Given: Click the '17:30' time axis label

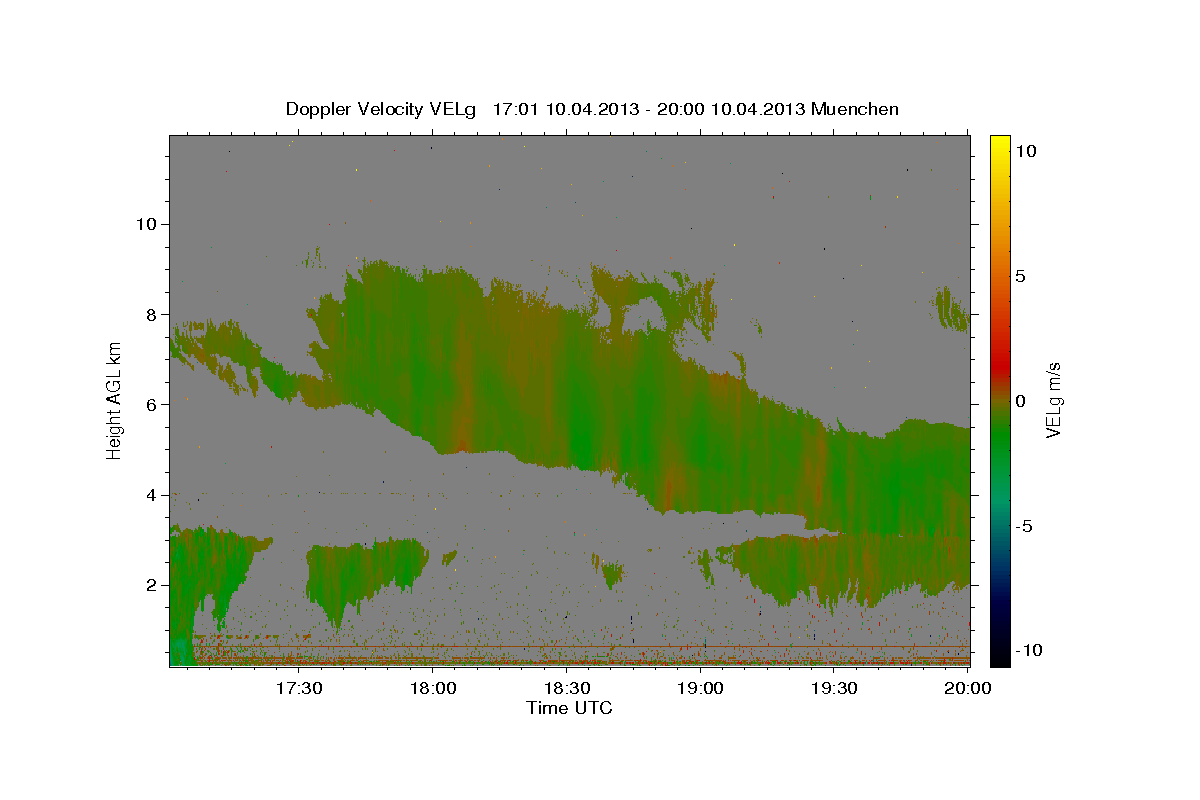Looking at the screenshot, I should [x=300, y=688].
